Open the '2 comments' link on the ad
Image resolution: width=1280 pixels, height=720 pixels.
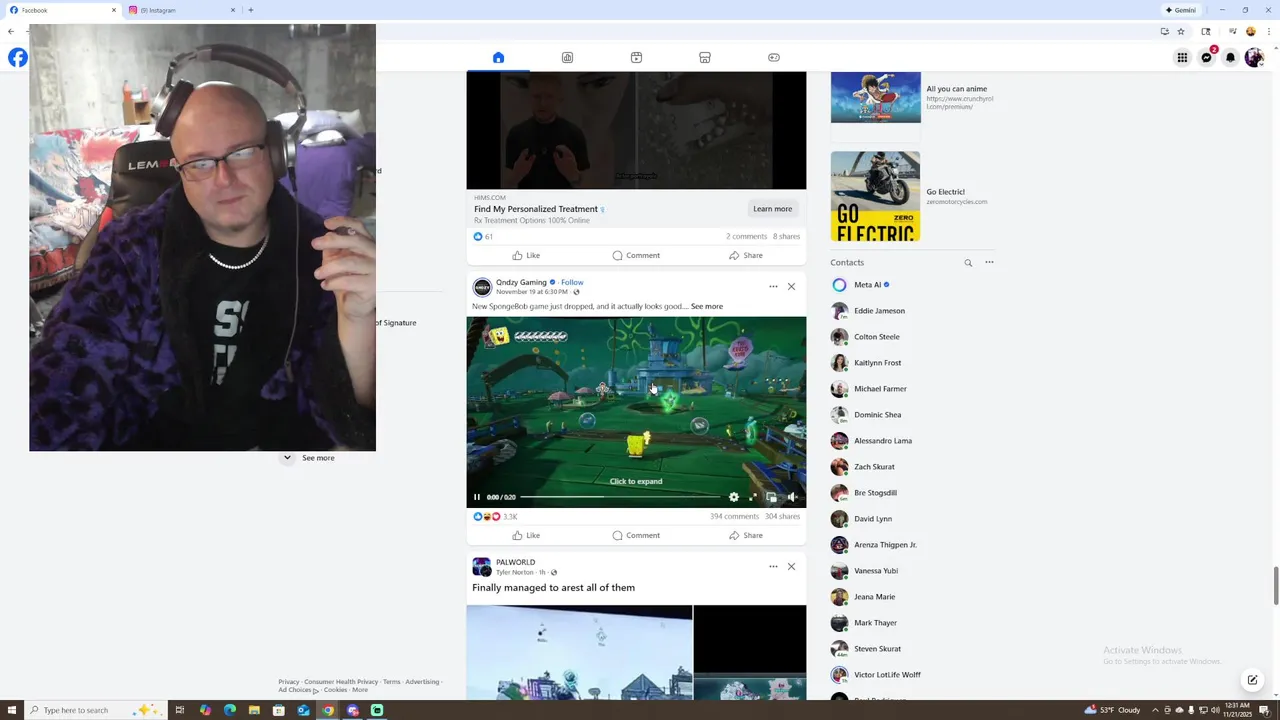point(746,236)
